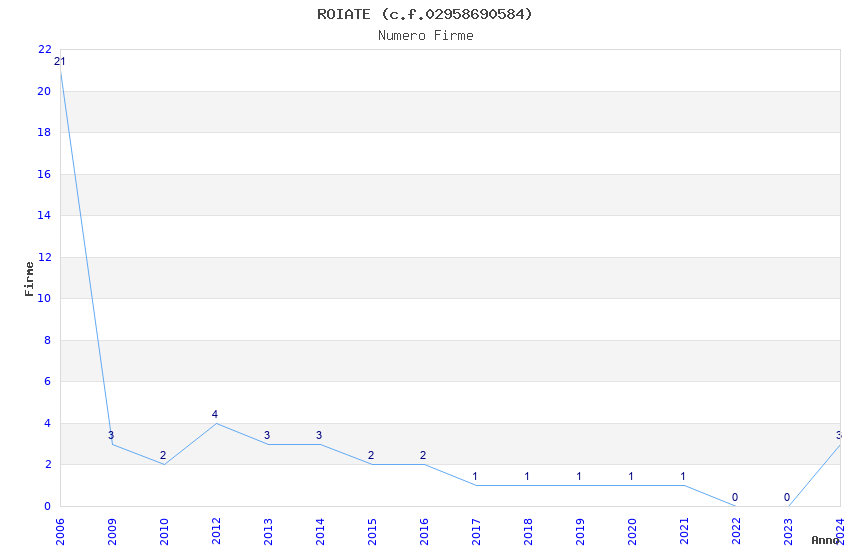Click the x-axis year label 2020

632,531
